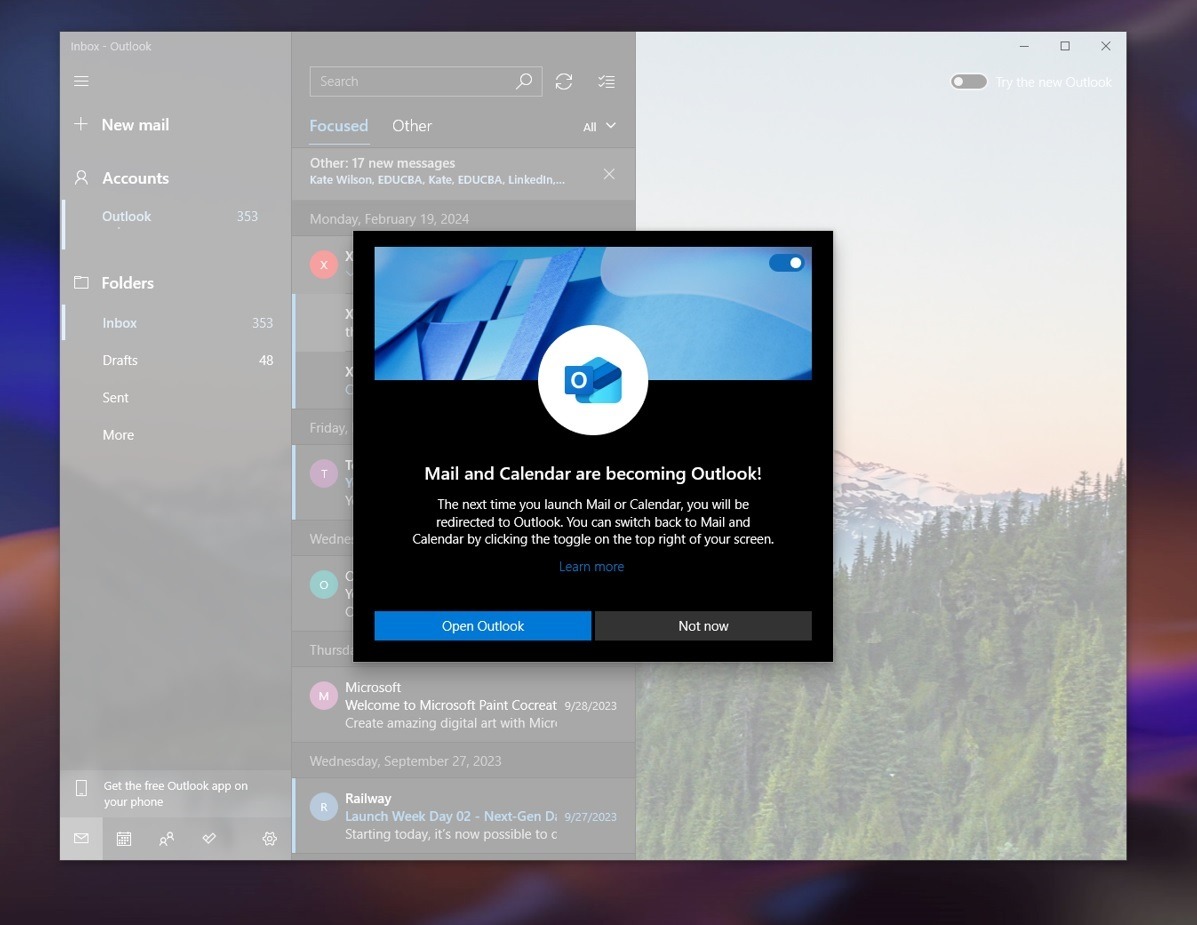Open the To Do checkmark icon
The image size is (1197, 925).
(x=209, y=838)
